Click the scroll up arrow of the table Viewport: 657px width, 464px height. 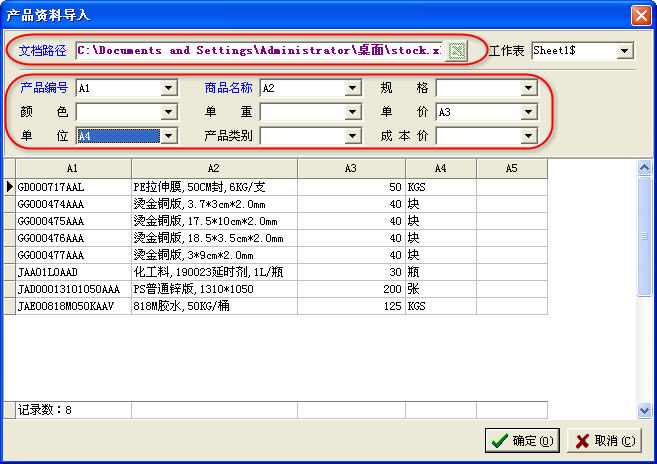tap(644, 168)
